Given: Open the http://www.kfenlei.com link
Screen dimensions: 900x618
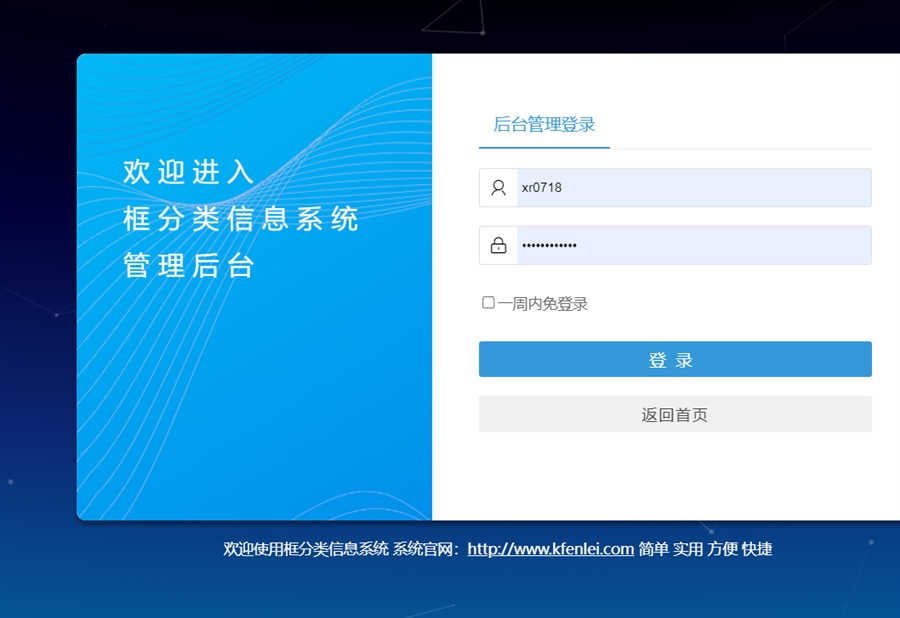Looking at the screenshot, I should point(550,549).
